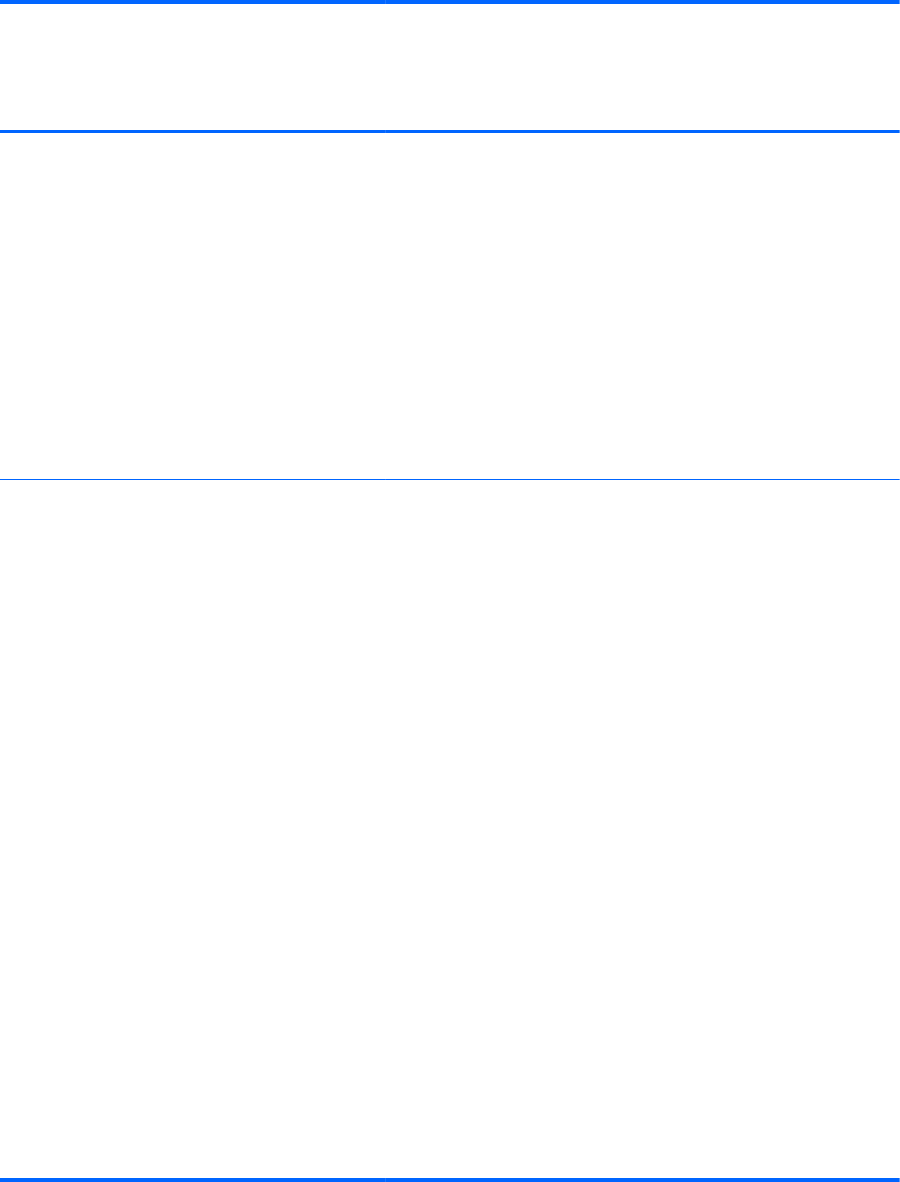Click the empty header cell in left column
900x1182 pixels.
pos(192,67)
